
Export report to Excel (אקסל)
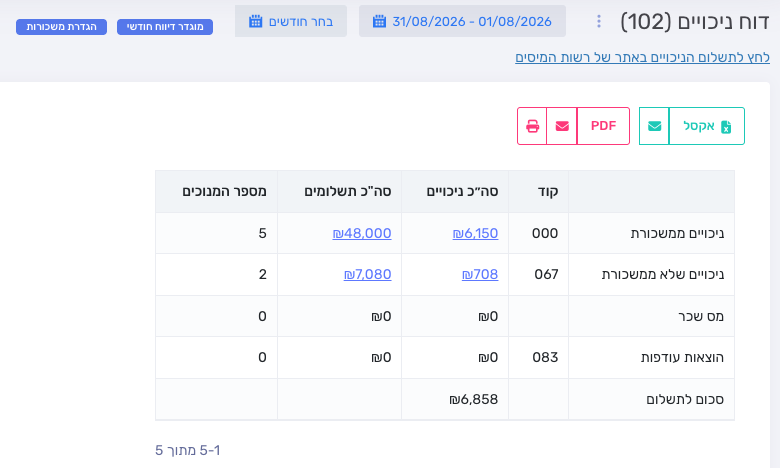tap(707, 126)
